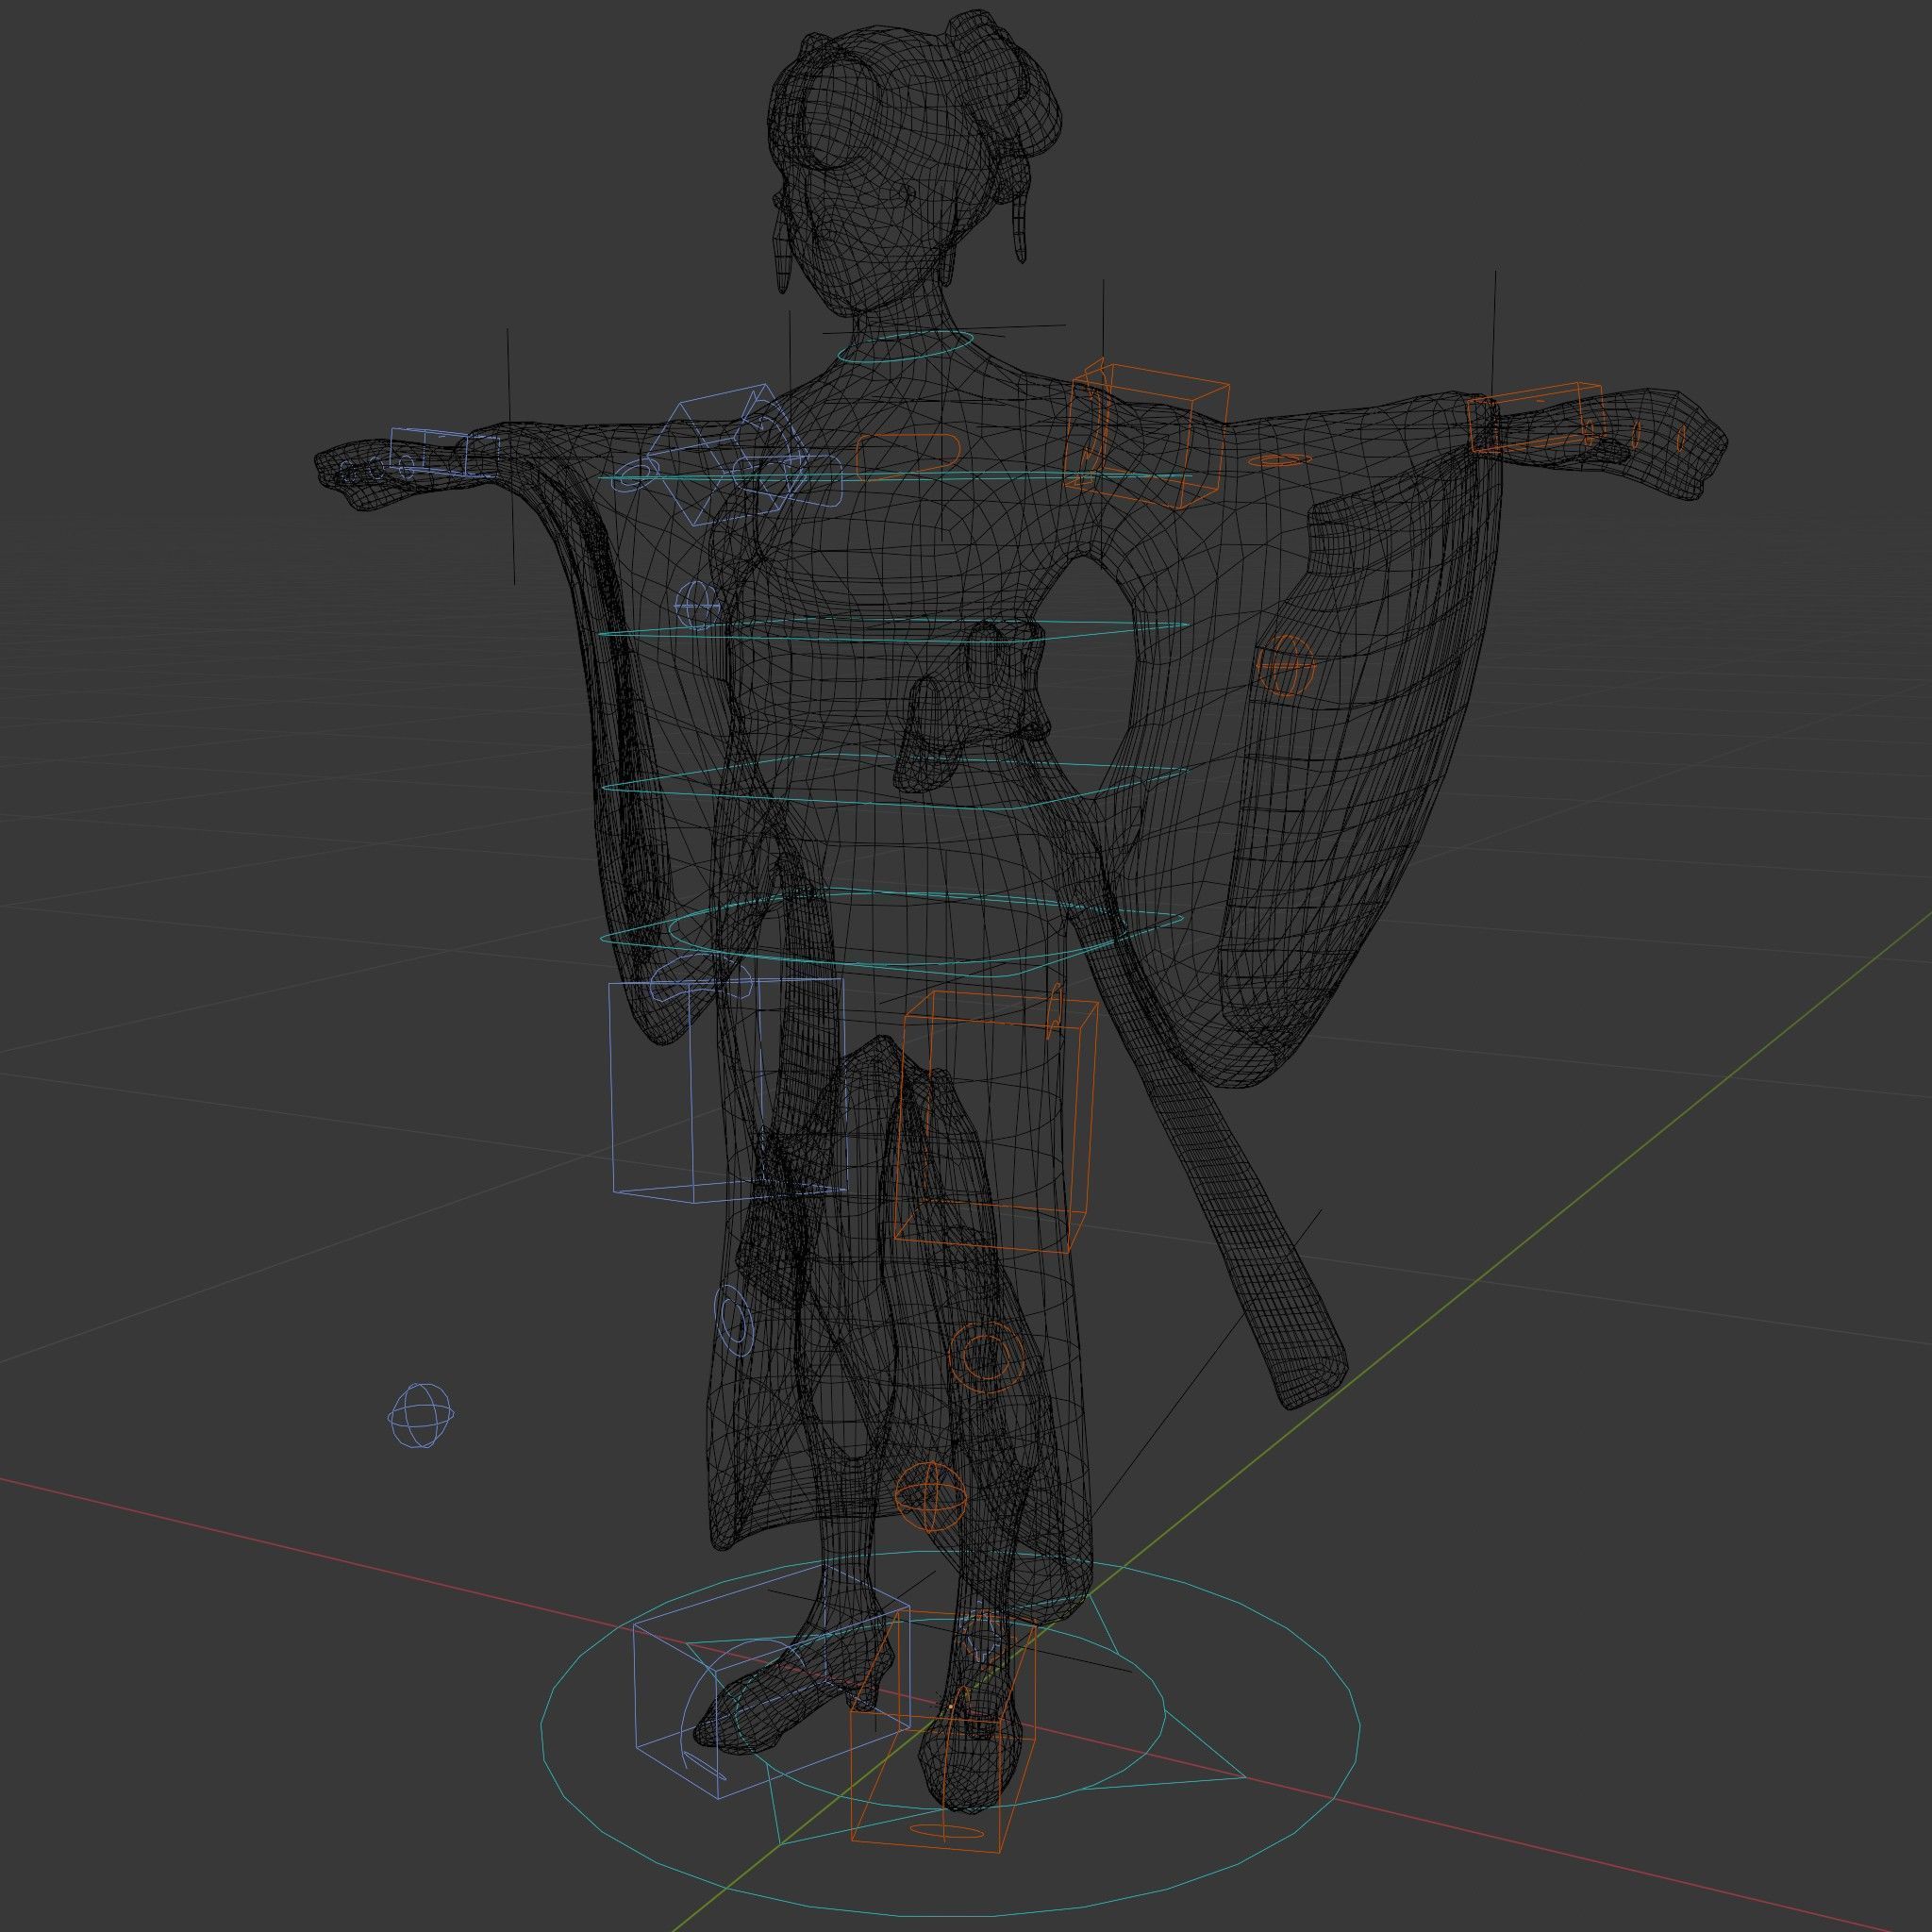Viewport: 1932px width, 1932px height.
Task: Select the blue foot box control
Action: pyautogui.click(x=774, y=1683)
